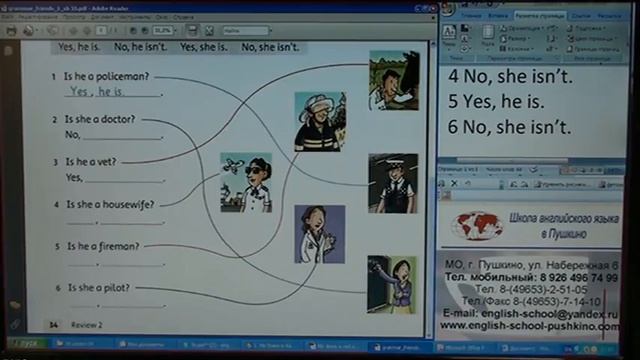Click the question "Is she a housewife?" in PDF

click(x=110, y=204)
